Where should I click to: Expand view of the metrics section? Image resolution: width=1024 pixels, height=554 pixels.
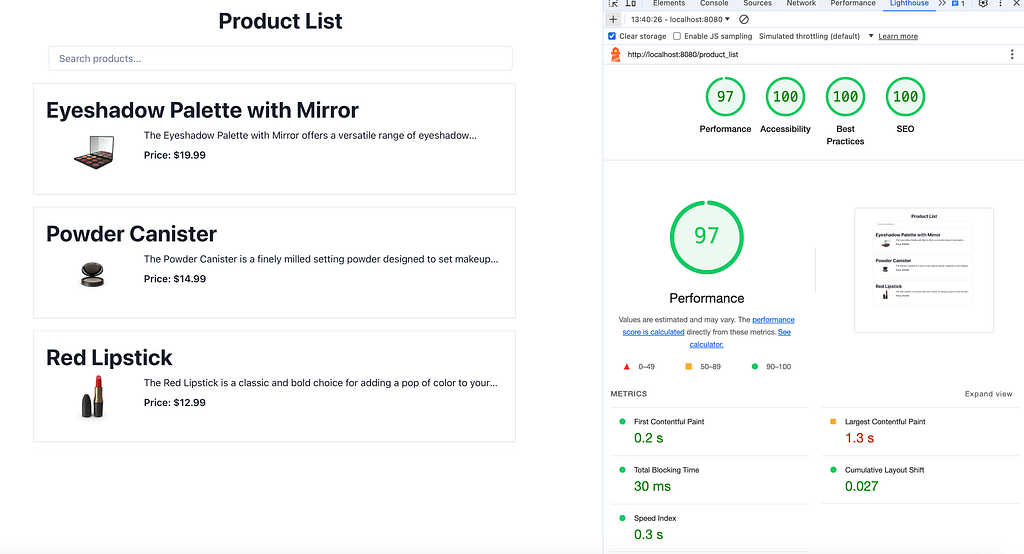pyautogui.click(x=988, y=394)
